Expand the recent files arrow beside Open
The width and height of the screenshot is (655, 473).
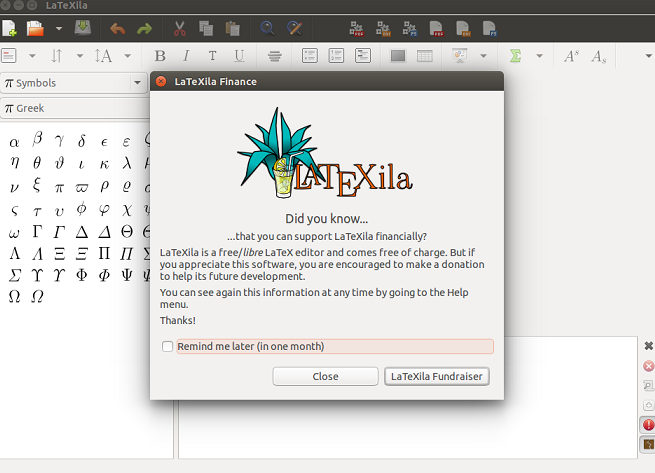point(59,29)
